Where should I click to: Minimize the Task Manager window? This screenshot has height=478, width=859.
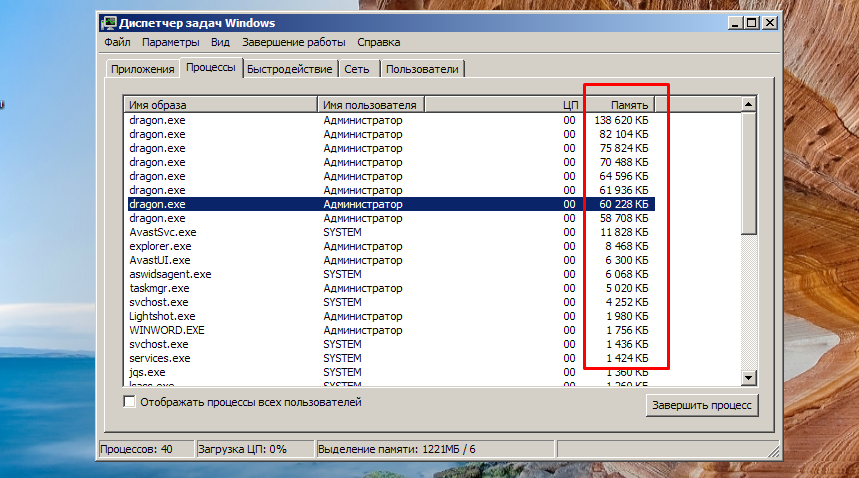735,23
